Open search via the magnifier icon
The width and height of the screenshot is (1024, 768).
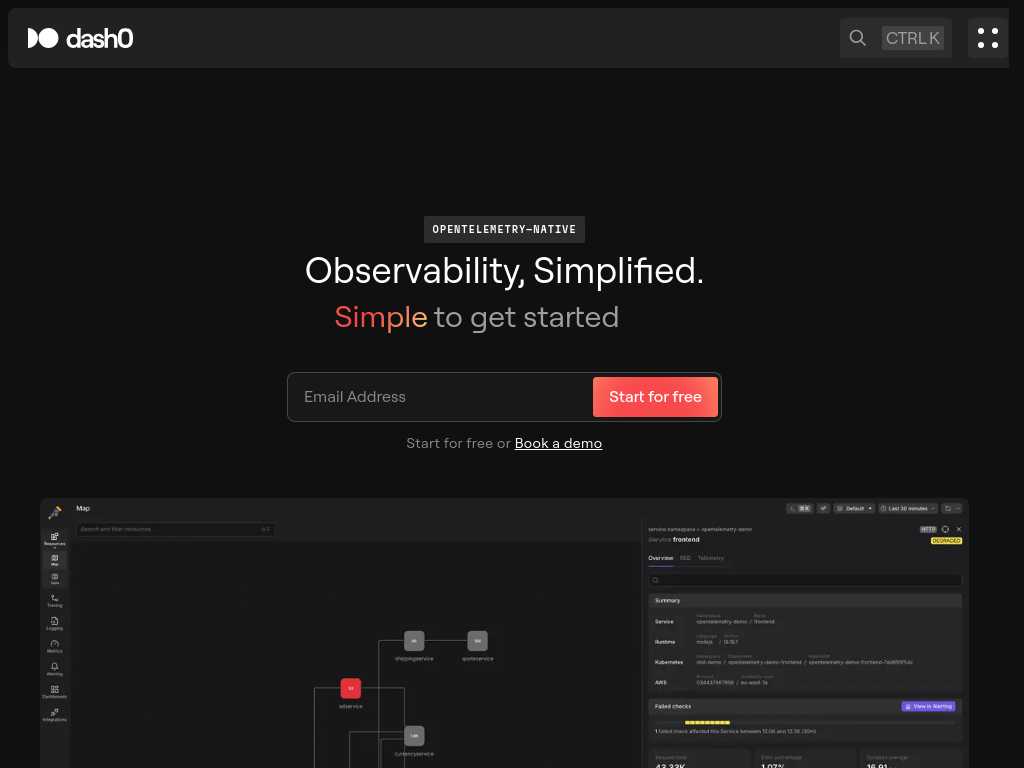coord(857,38)
